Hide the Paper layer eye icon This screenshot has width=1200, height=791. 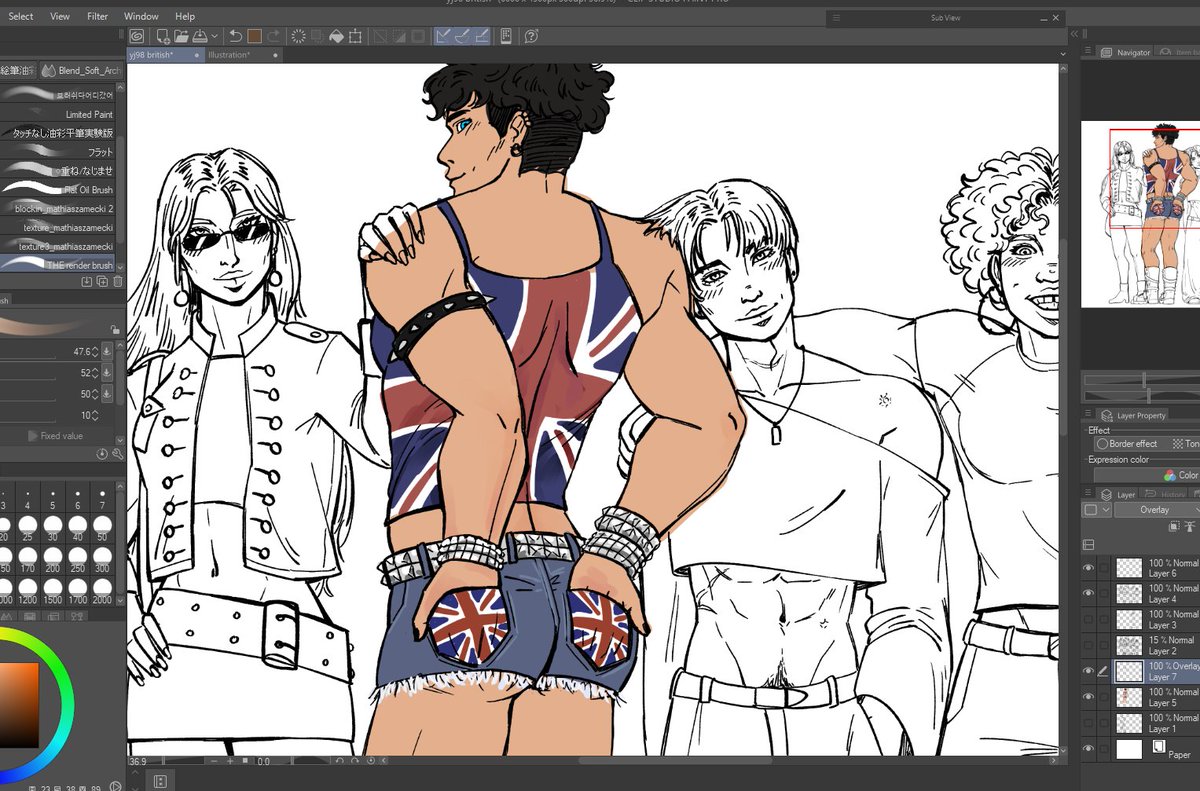(1088, 748)
